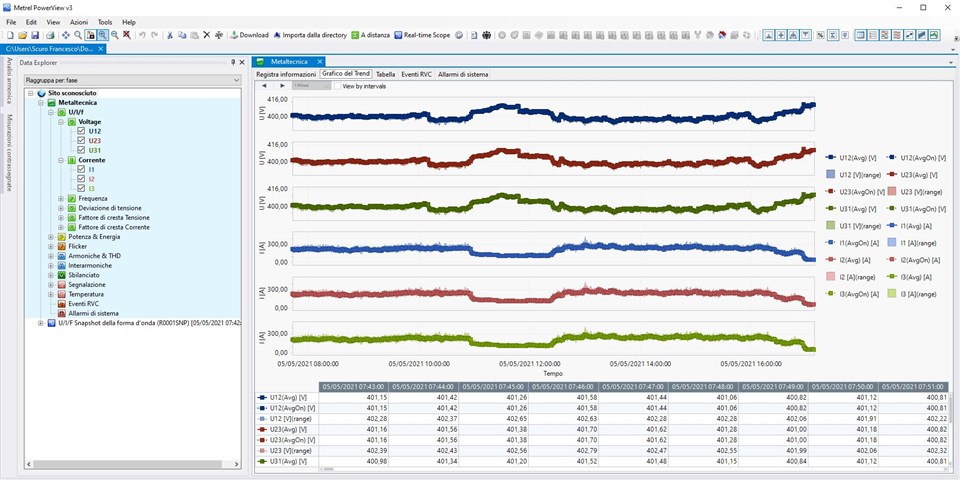Select 'Allarmi di sistema' in the data tree
960x480 pixels.
[89, 313]
